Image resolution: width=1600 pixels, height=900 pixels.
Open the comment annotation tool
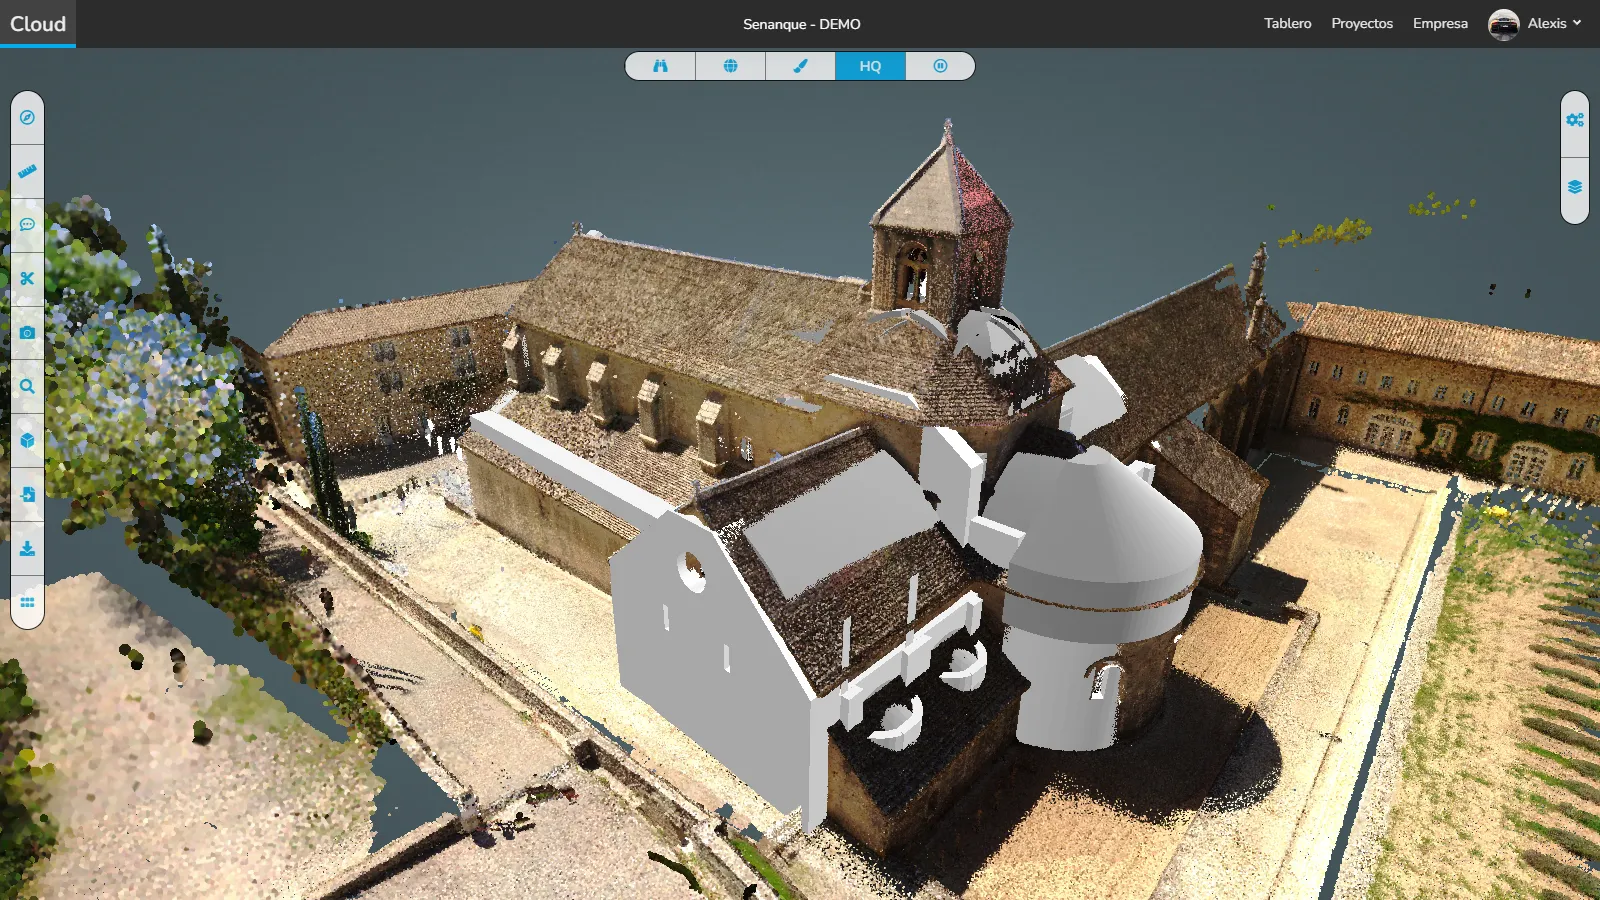click(27, 225)
